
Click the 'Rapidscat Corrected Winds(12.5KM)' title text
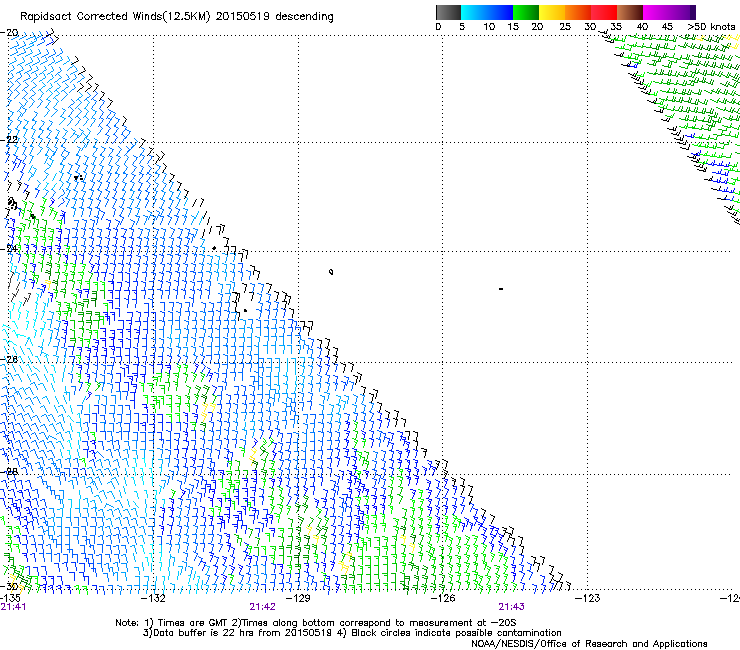(115, 17)
